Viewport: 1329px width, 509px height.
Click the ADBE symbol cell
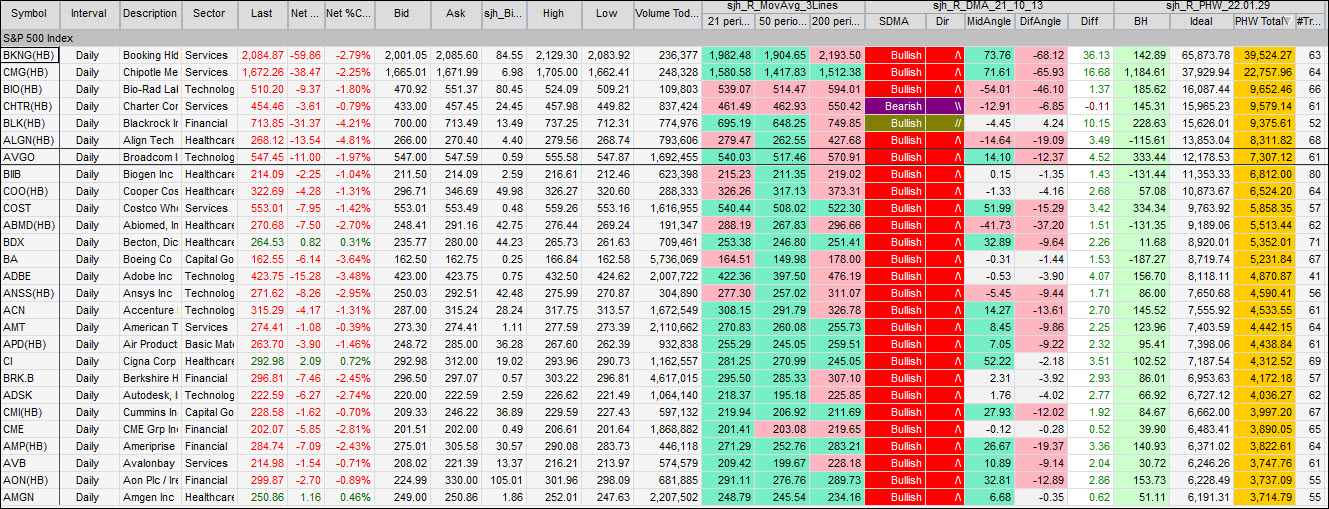(30, 276)
